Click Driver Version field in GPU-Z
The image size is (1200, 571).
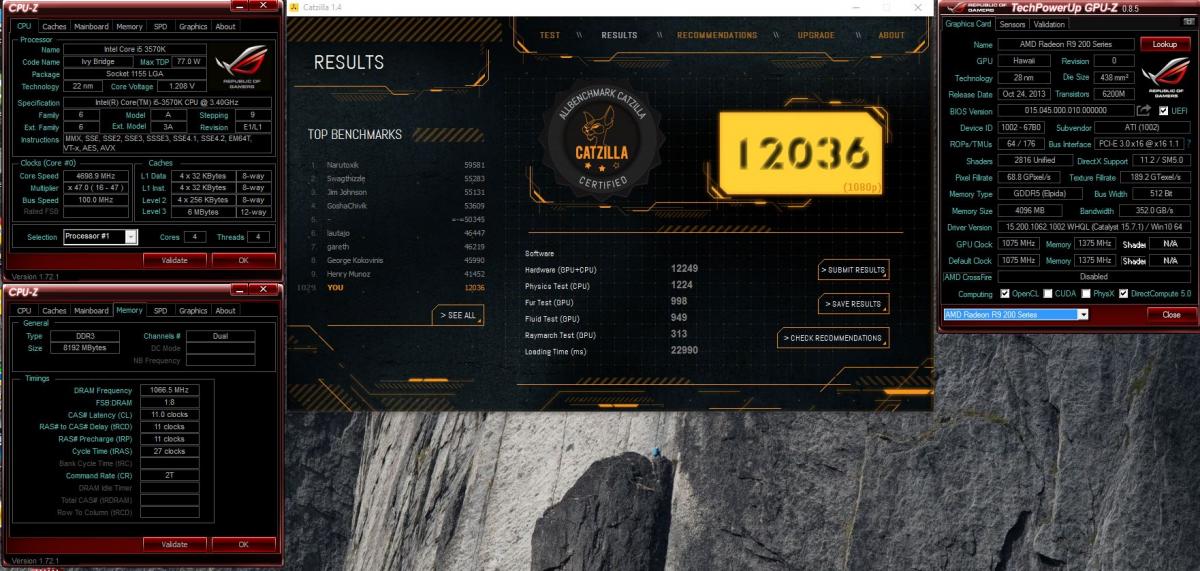click(x=1094, y=228)
